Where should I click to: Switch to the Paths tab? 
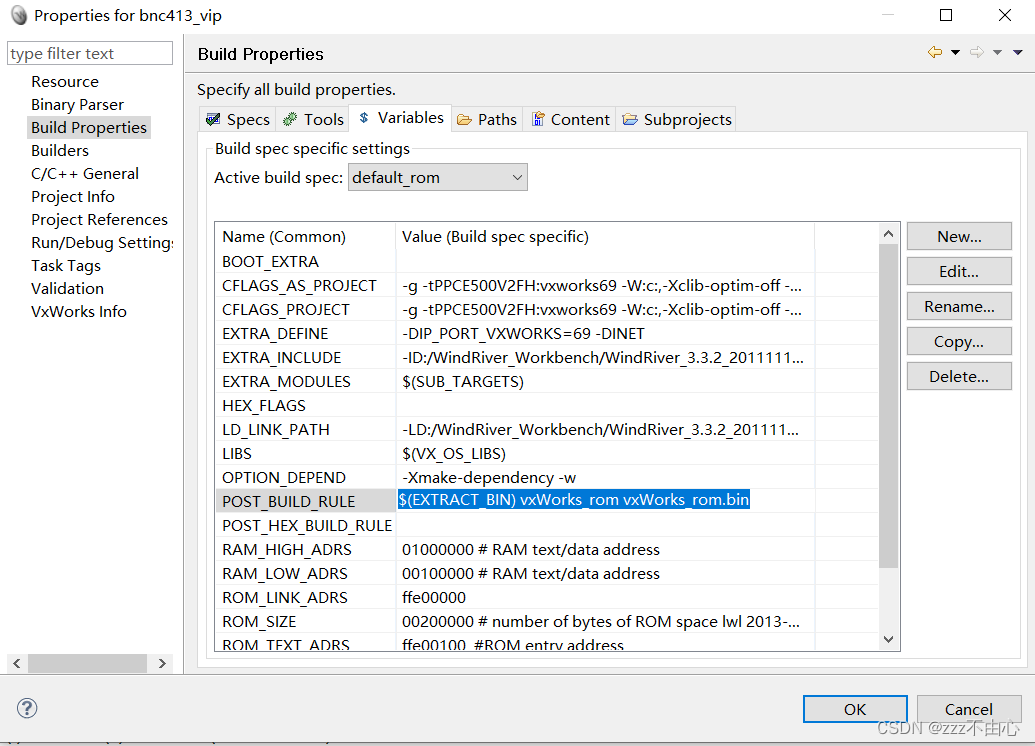tap(487, 119)
